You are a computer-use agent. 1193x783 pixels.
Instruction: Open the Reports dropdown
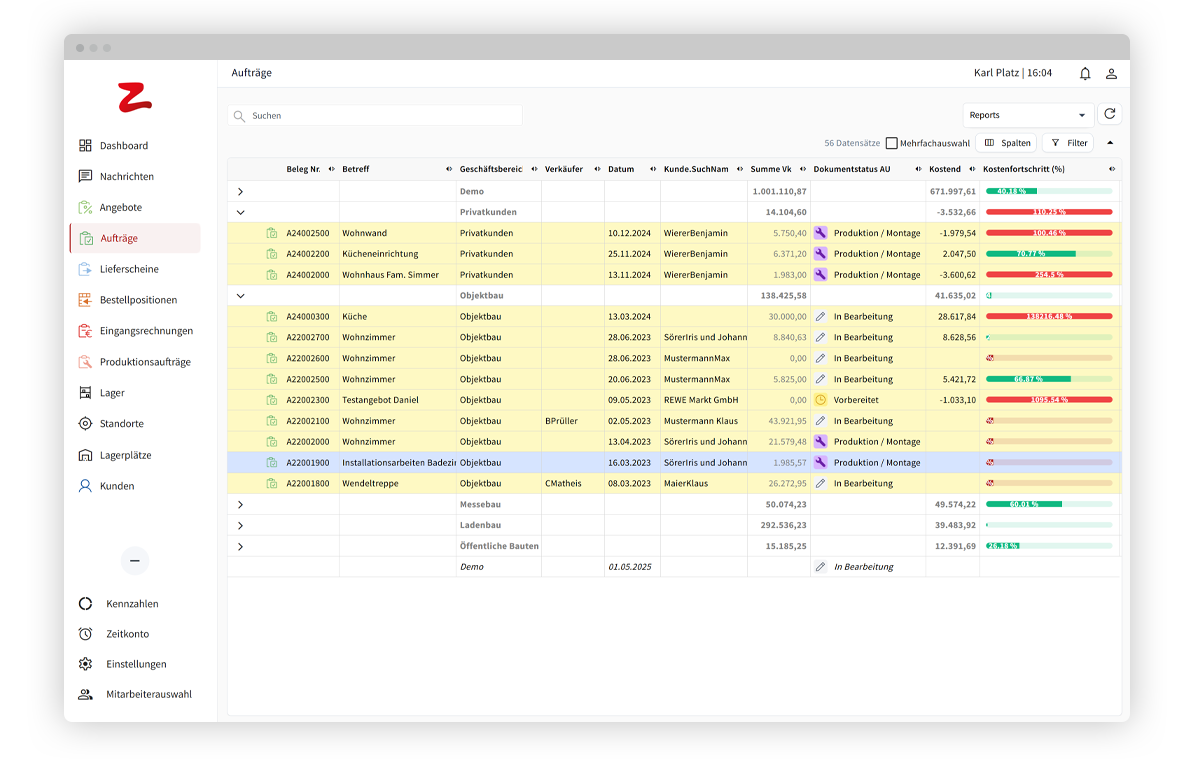1028,115
